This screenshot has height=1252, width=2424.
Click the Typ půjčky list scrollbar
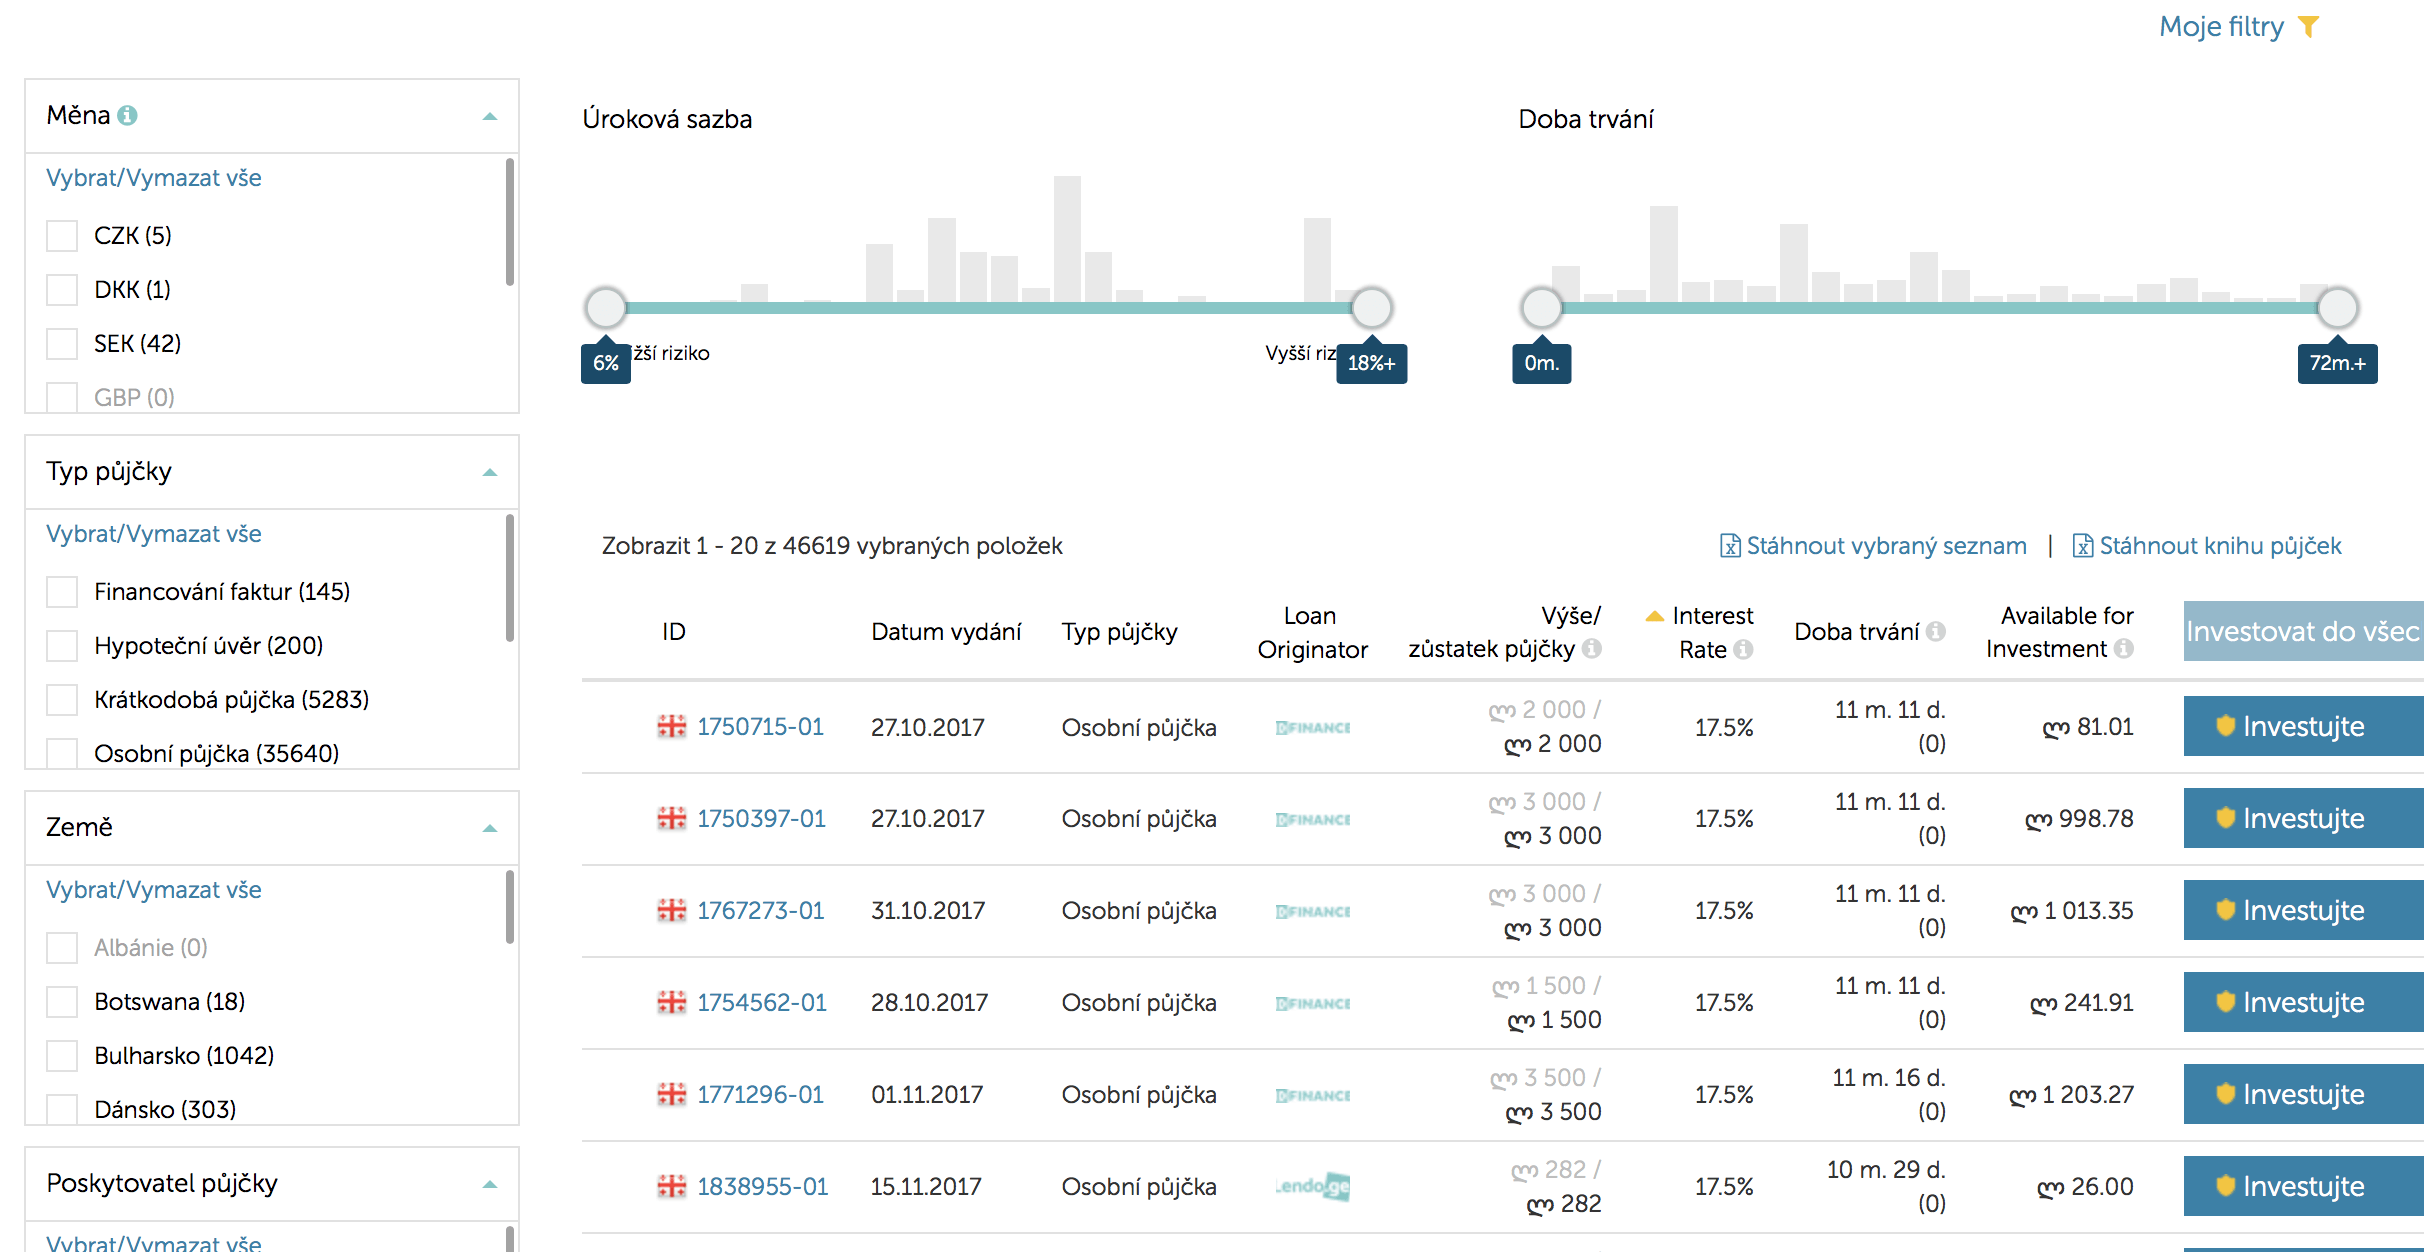(510, 578)
